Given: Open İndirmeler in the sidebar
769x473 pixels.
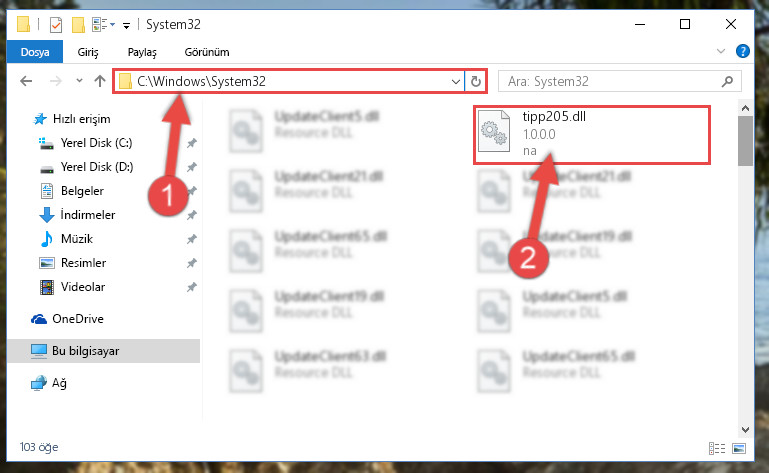Looking at the screenshot, I should tap(88, 215).
